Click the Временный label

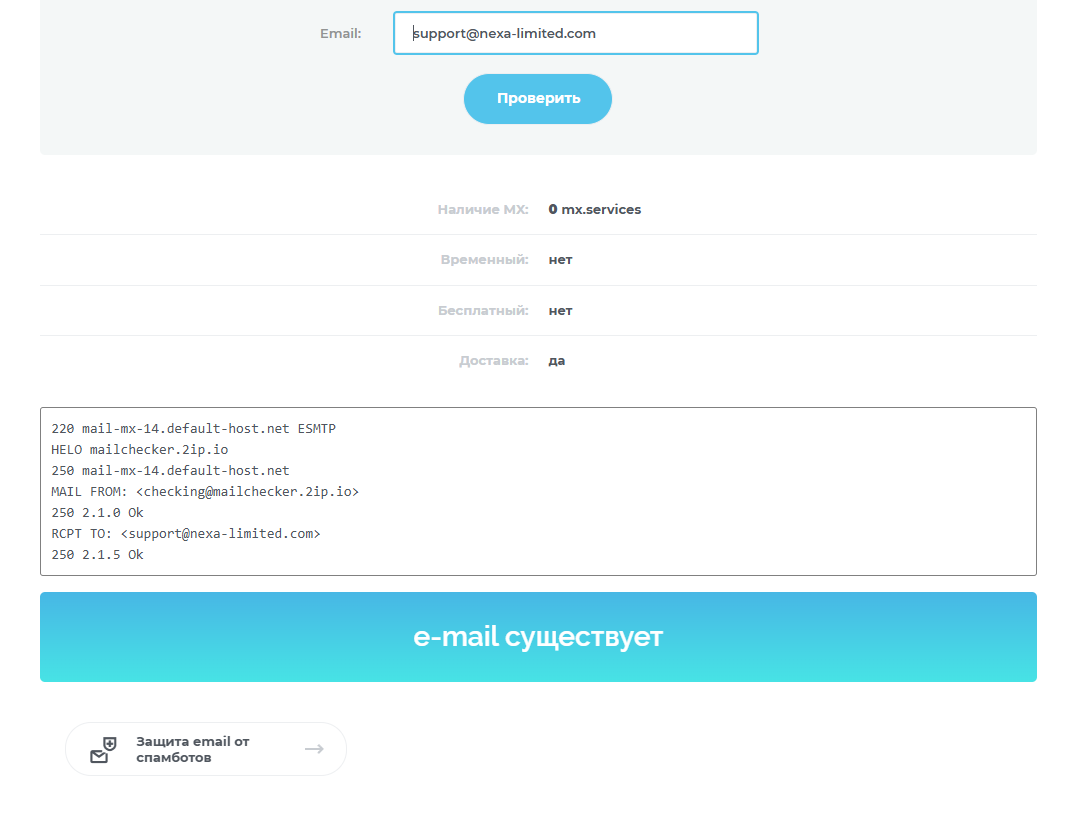[484, 260]
